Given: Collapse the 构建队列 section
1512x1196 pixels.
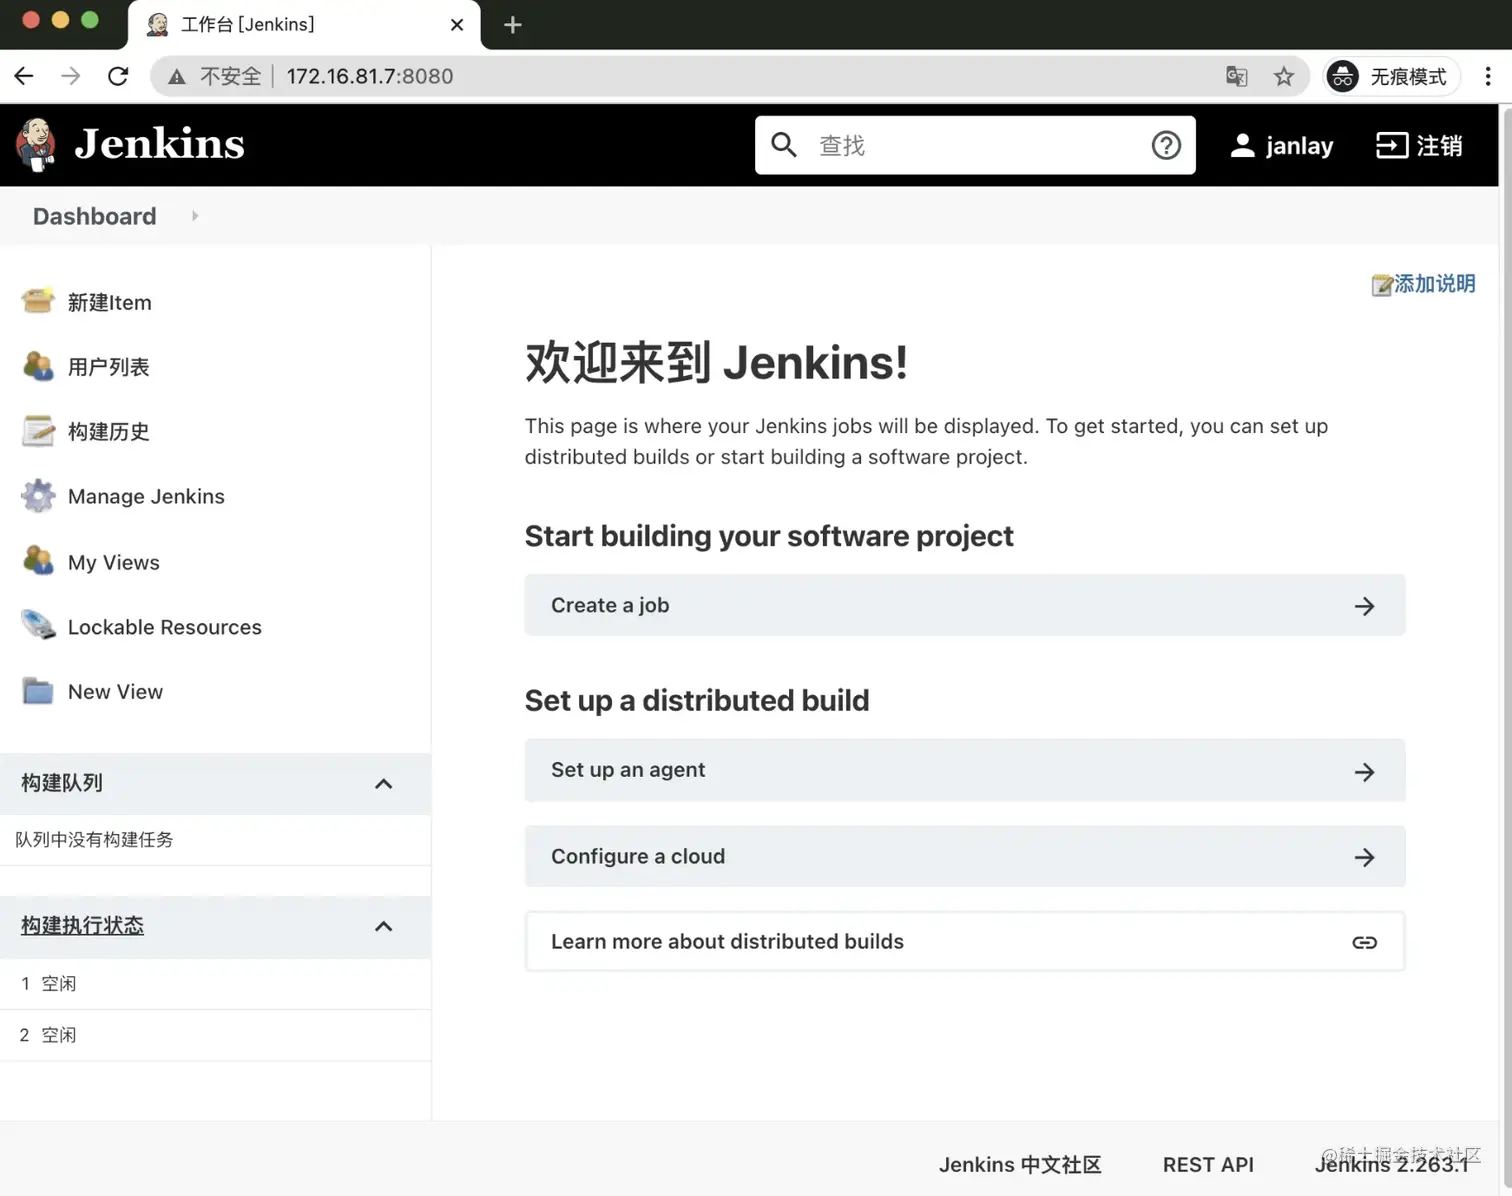Looking at the screenshot, I should (x=383, y=784).
